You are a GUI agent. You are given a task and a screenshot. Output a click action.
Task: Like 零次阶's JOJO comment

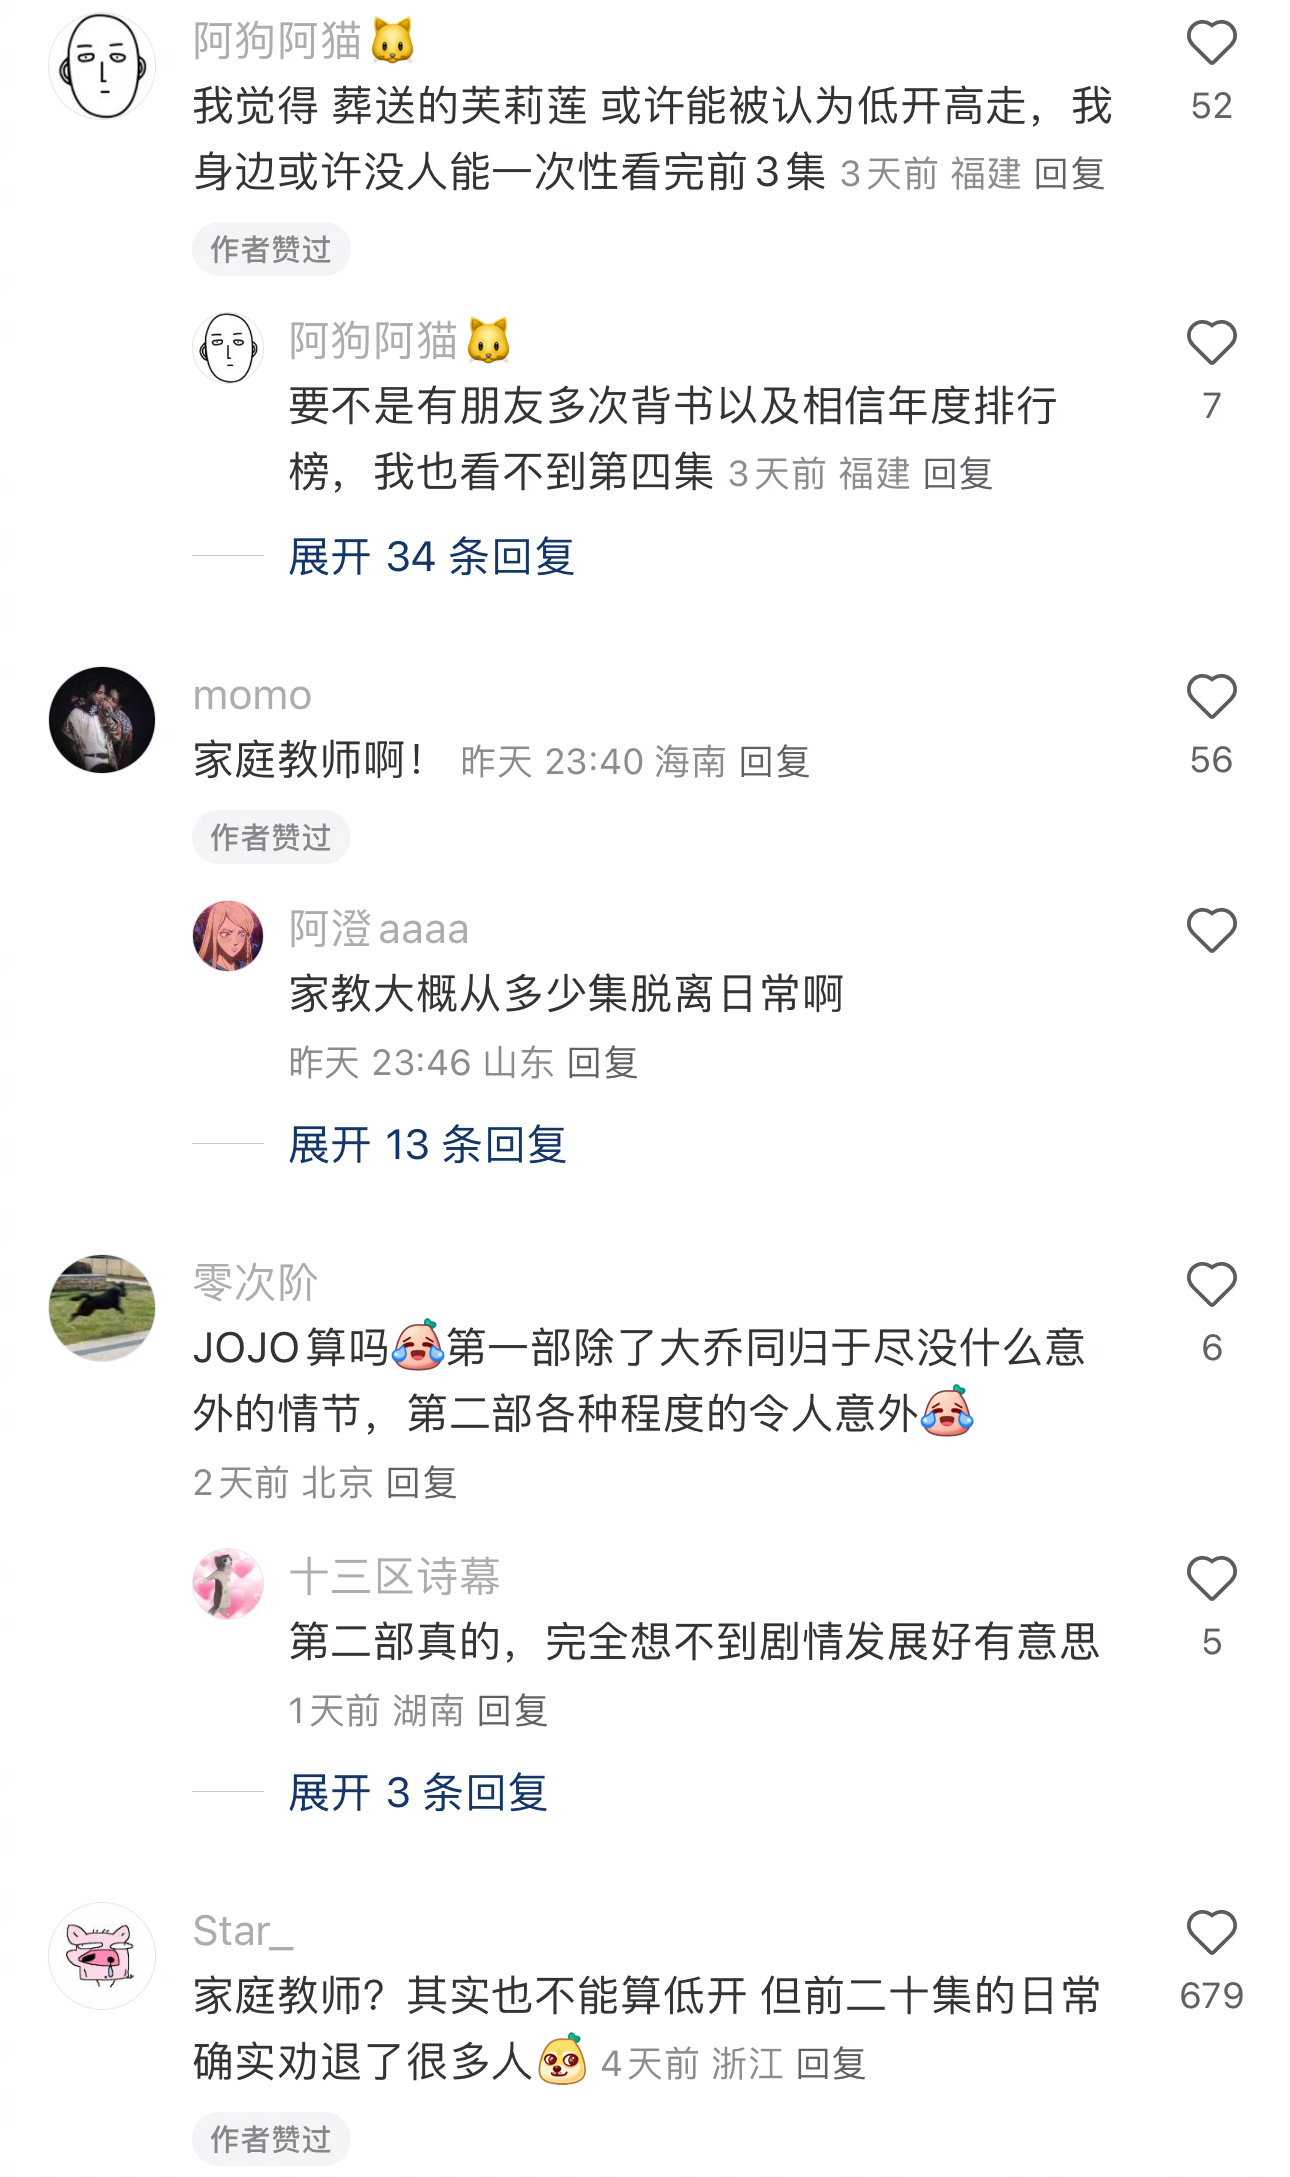pyautogui.click(x=1211, y=1285)
